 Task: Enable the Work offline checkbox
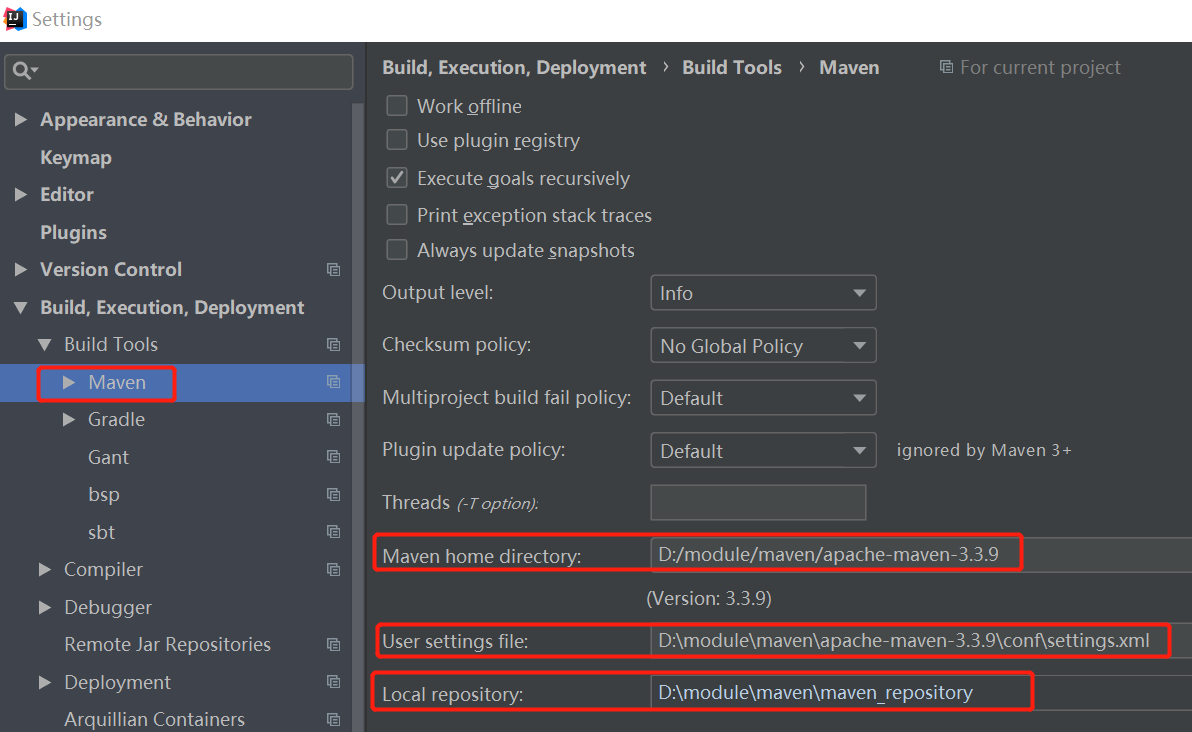click(x=397, y=106)
